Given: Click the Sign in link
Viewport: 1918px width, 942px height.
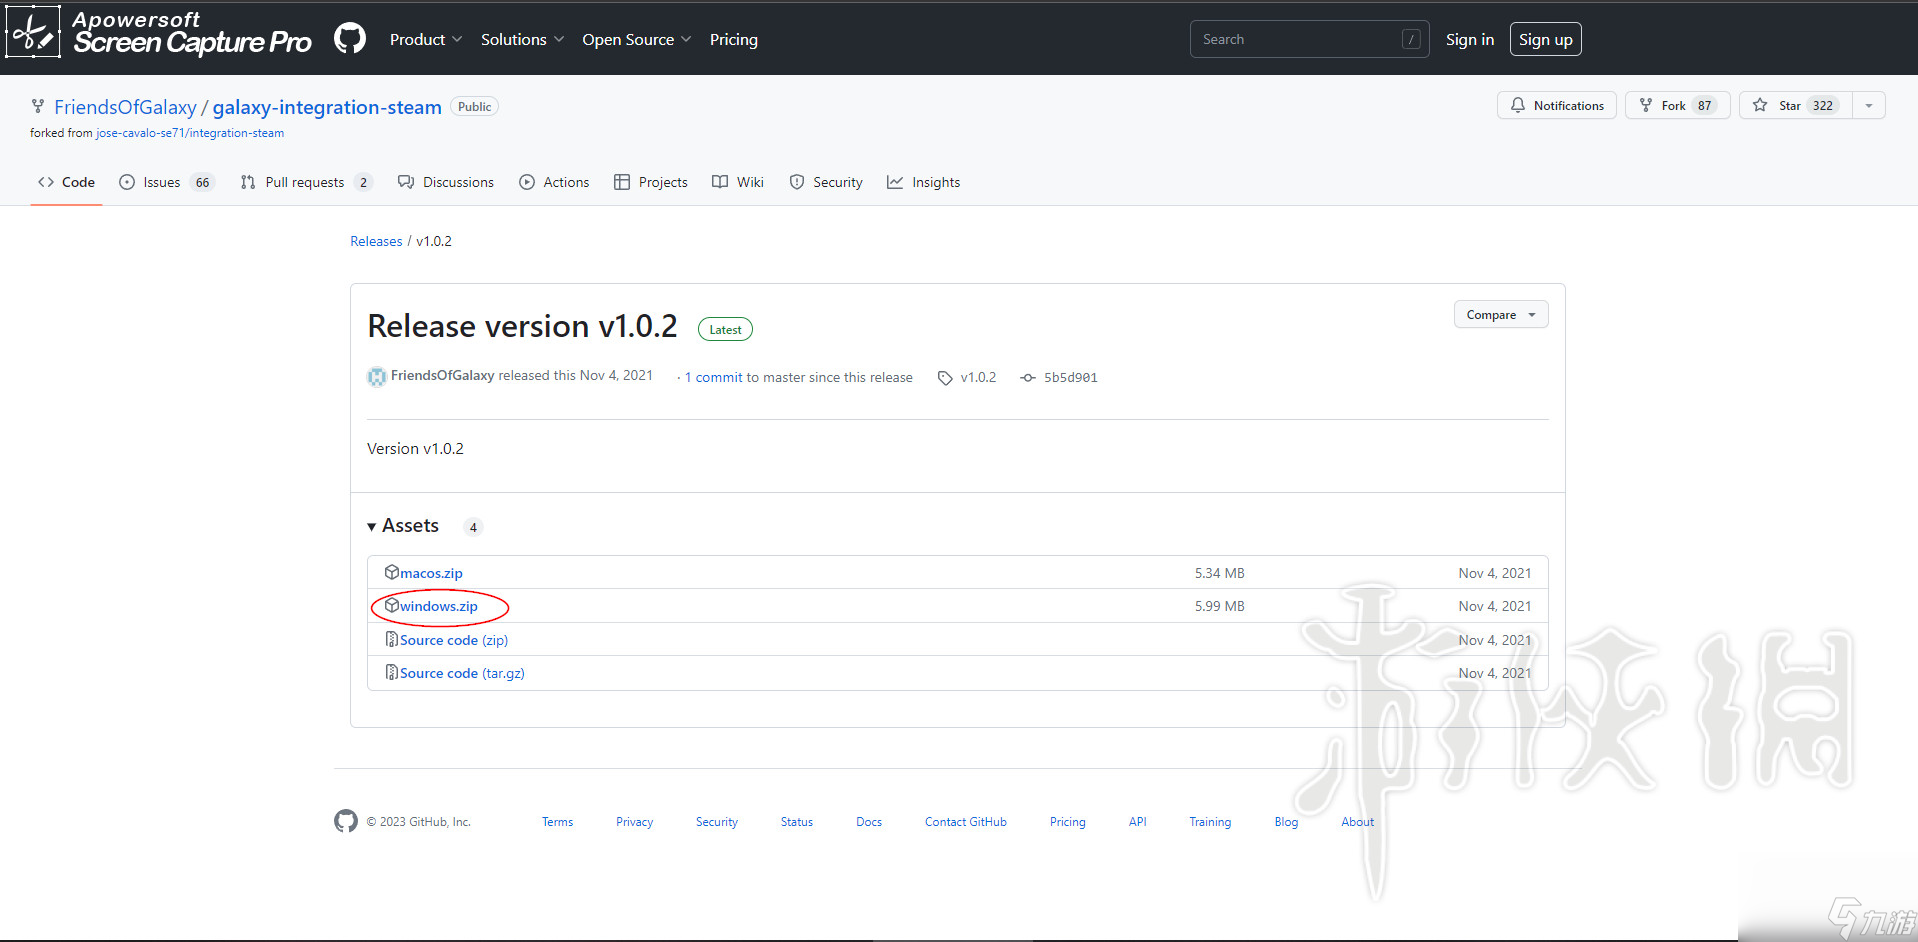Looking at the screenshot, I should pyautogui.click(x=1470, y=39).
